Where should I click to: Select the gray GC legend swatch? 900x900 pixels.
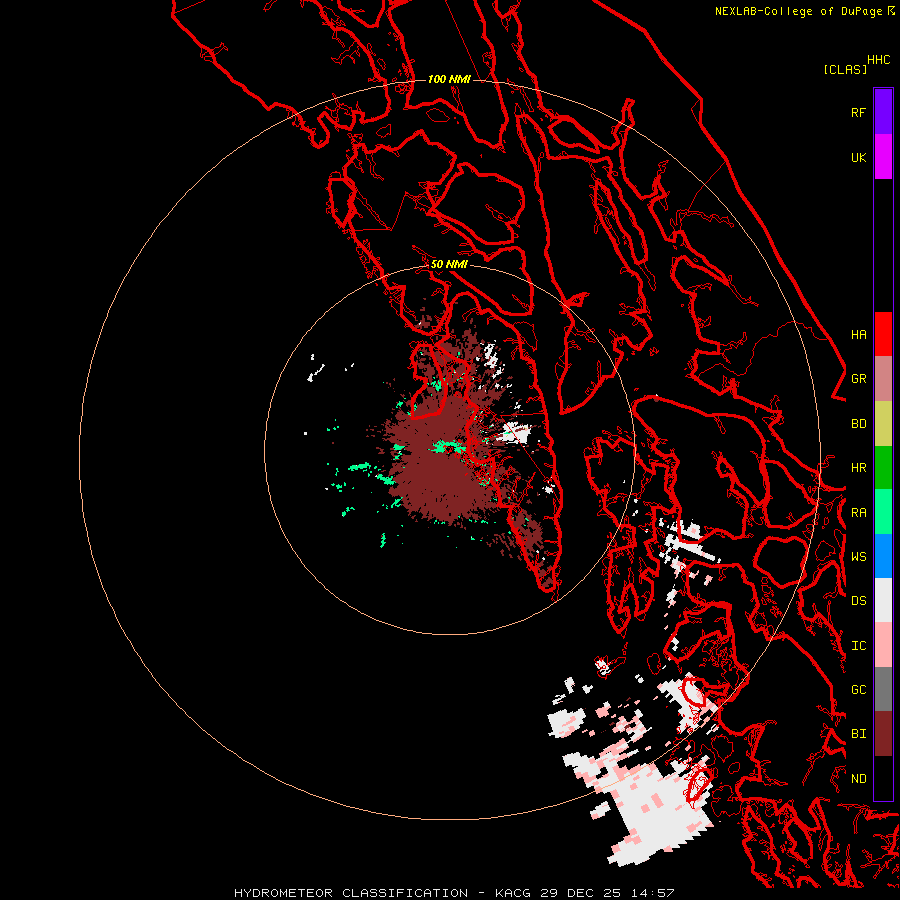tap(883, 689)
